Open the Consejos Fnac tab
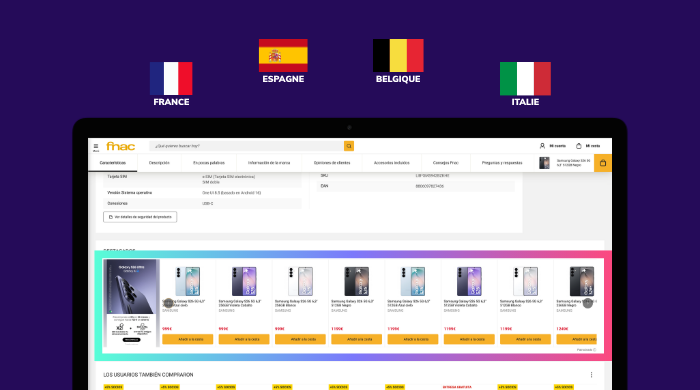The height and width of the screenshot is (390, 700). pyautogui.click(x=446, y=163)
